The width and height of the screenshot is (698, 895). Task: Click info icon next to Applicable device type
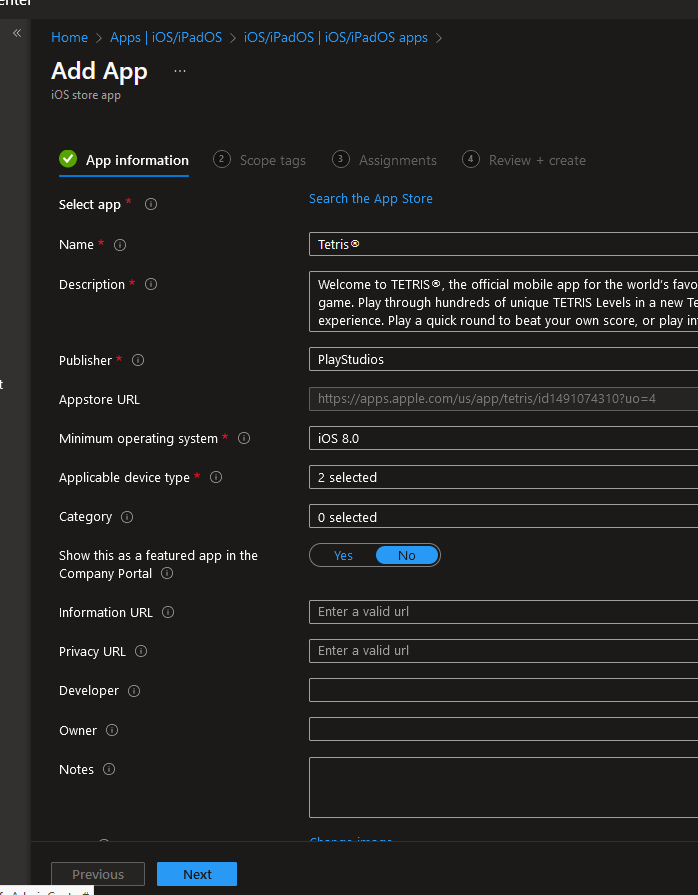pos(216,477)
